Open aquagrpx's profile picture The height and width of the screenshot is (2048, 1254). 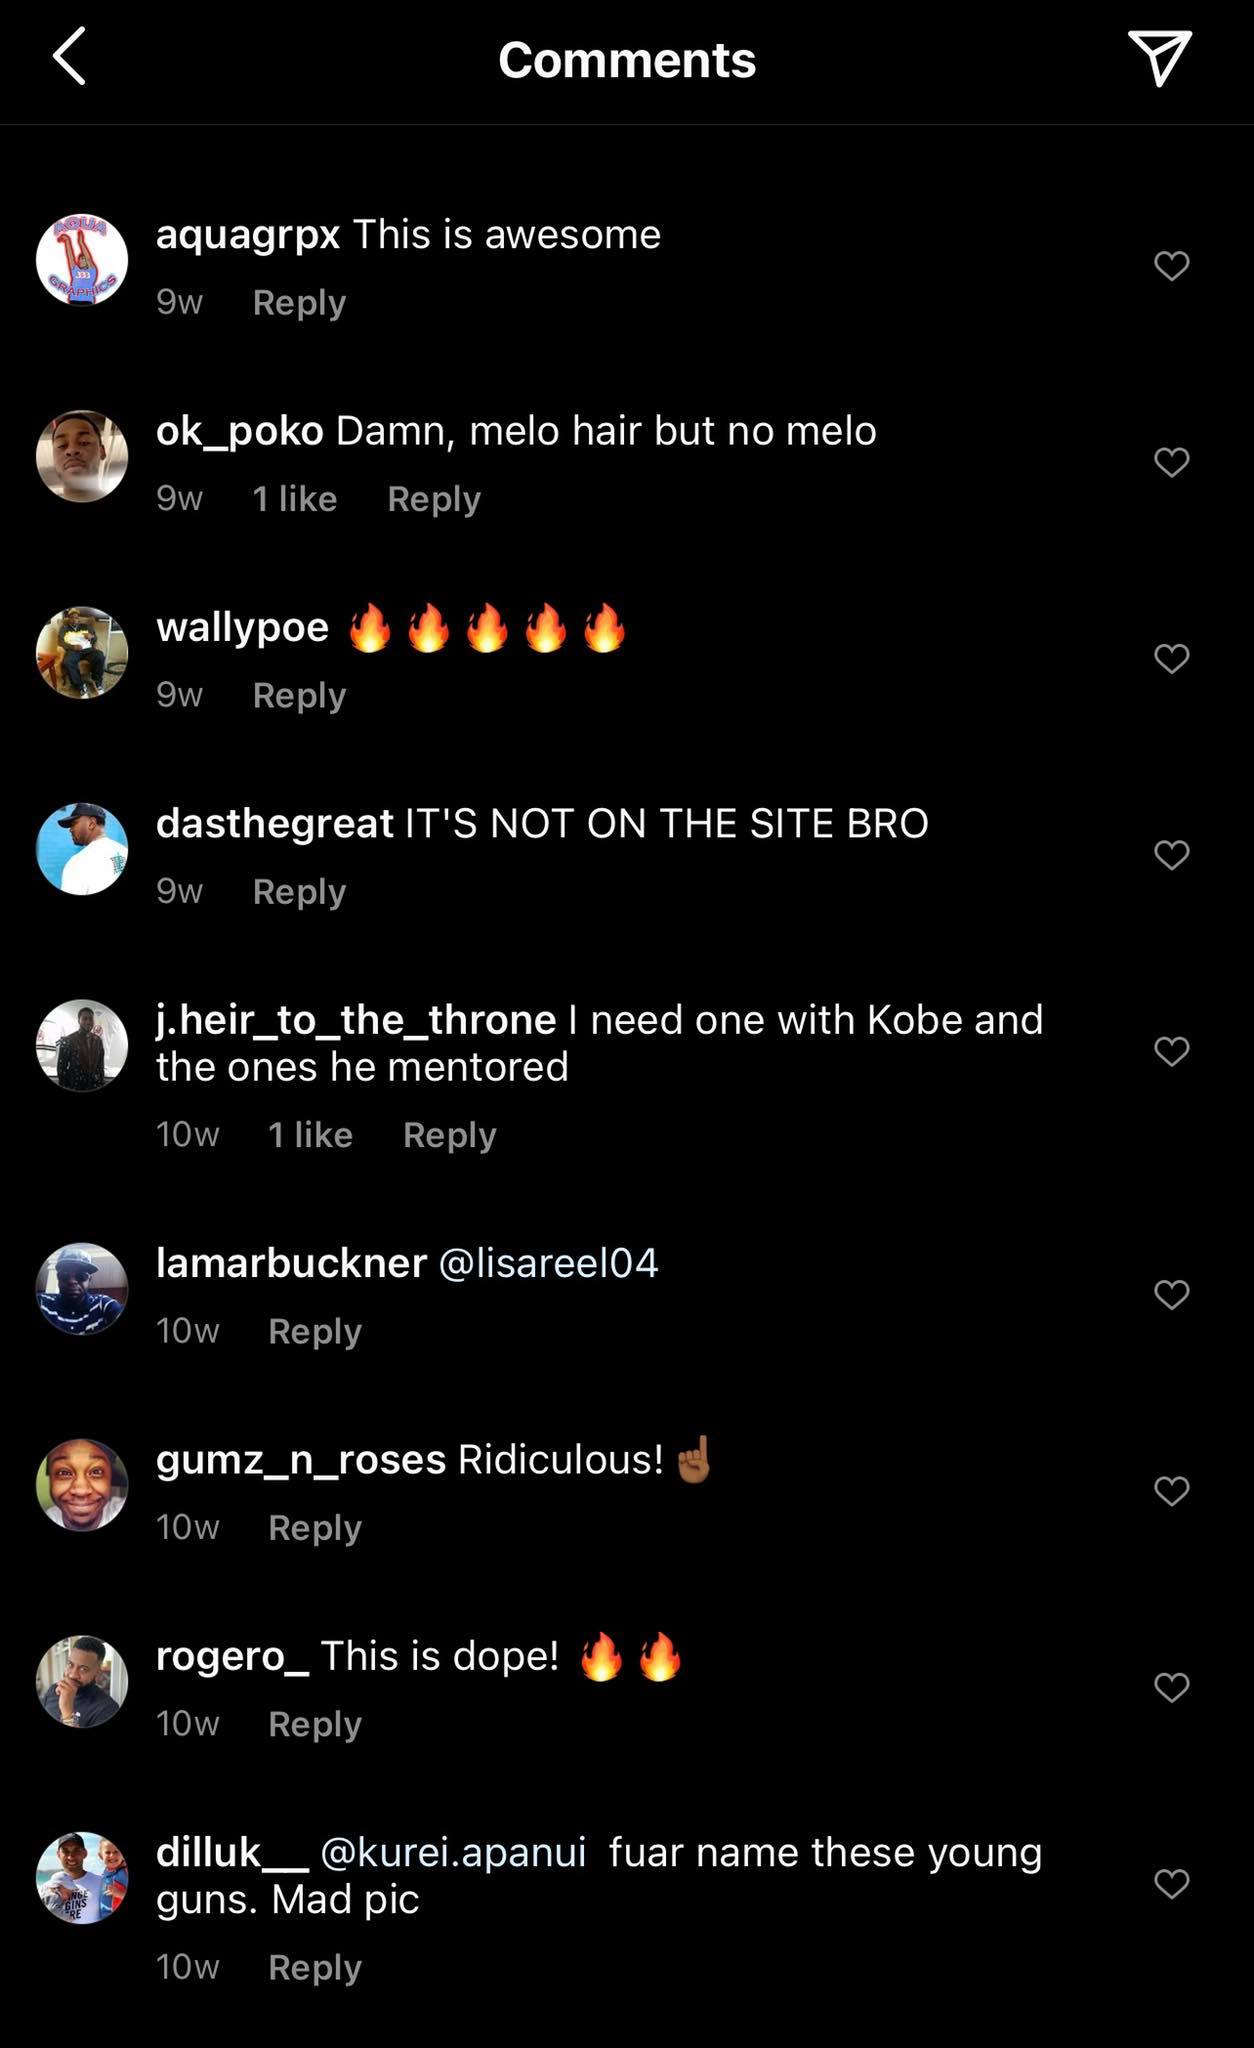82,260
